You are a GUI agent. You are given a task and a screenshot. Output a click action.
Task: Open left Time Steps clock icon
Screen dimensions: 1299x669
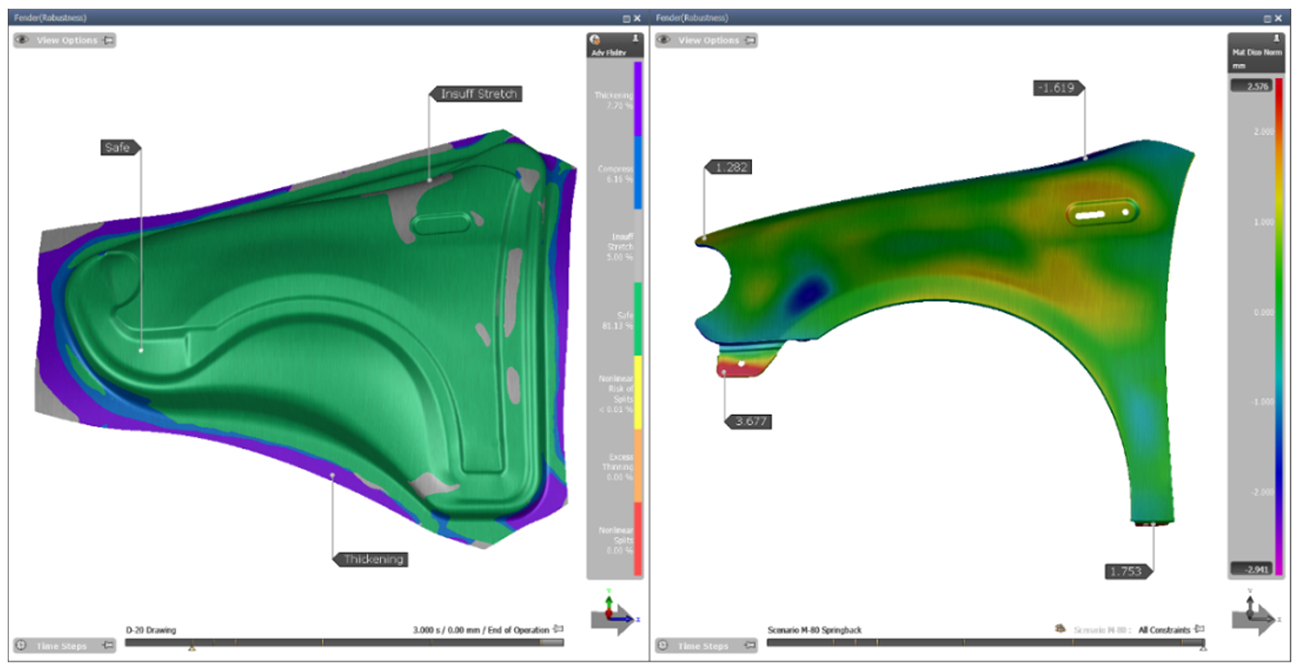tap(22, 646)
